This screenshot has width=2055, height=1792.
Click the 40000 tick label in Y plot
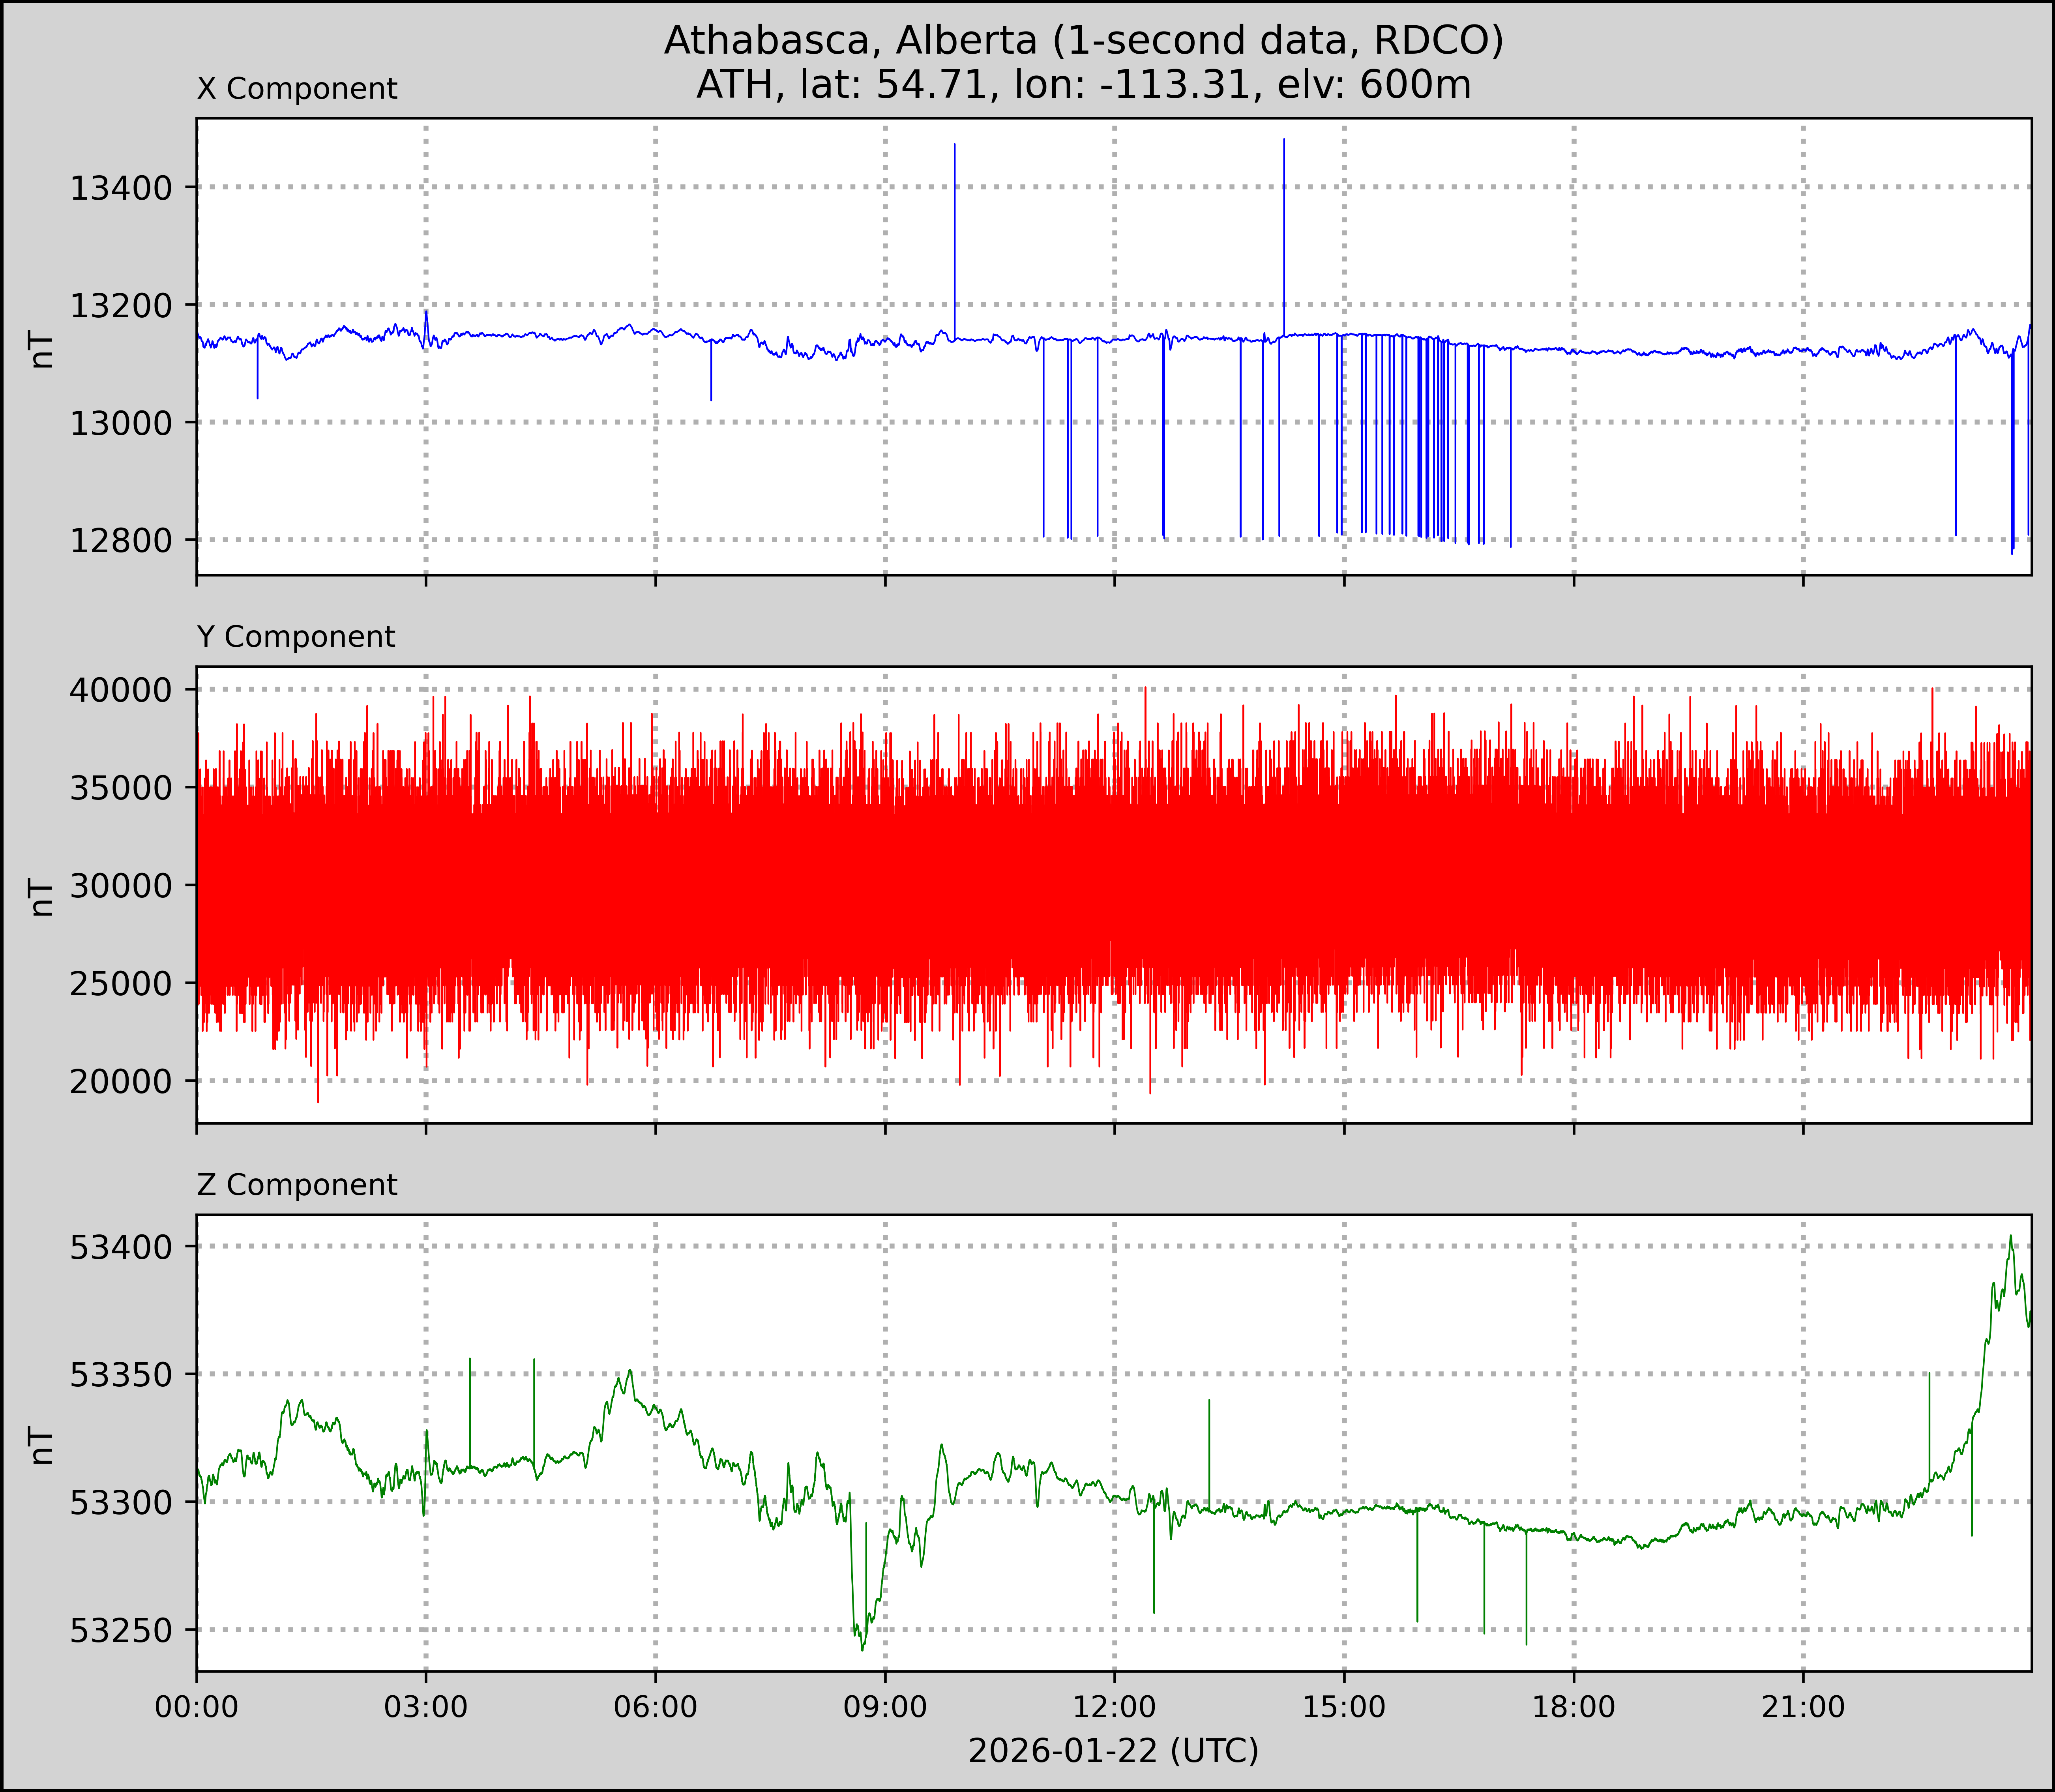(122, 690)
